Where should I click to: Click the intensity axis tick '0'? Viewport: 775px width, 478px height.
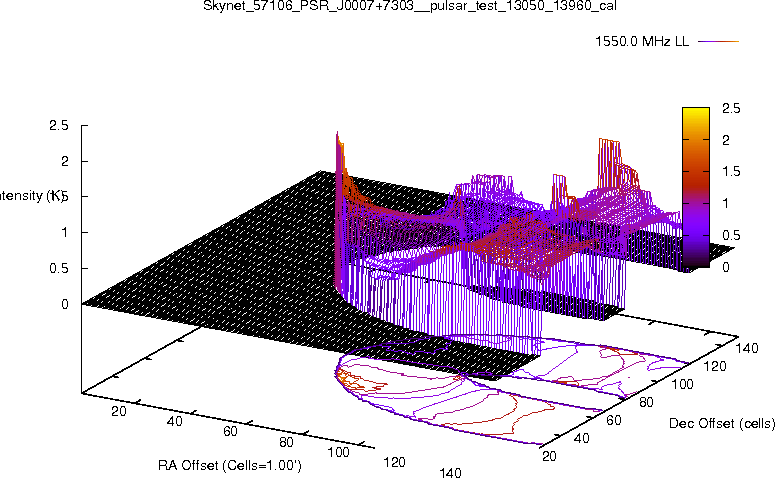coord(65,304)
